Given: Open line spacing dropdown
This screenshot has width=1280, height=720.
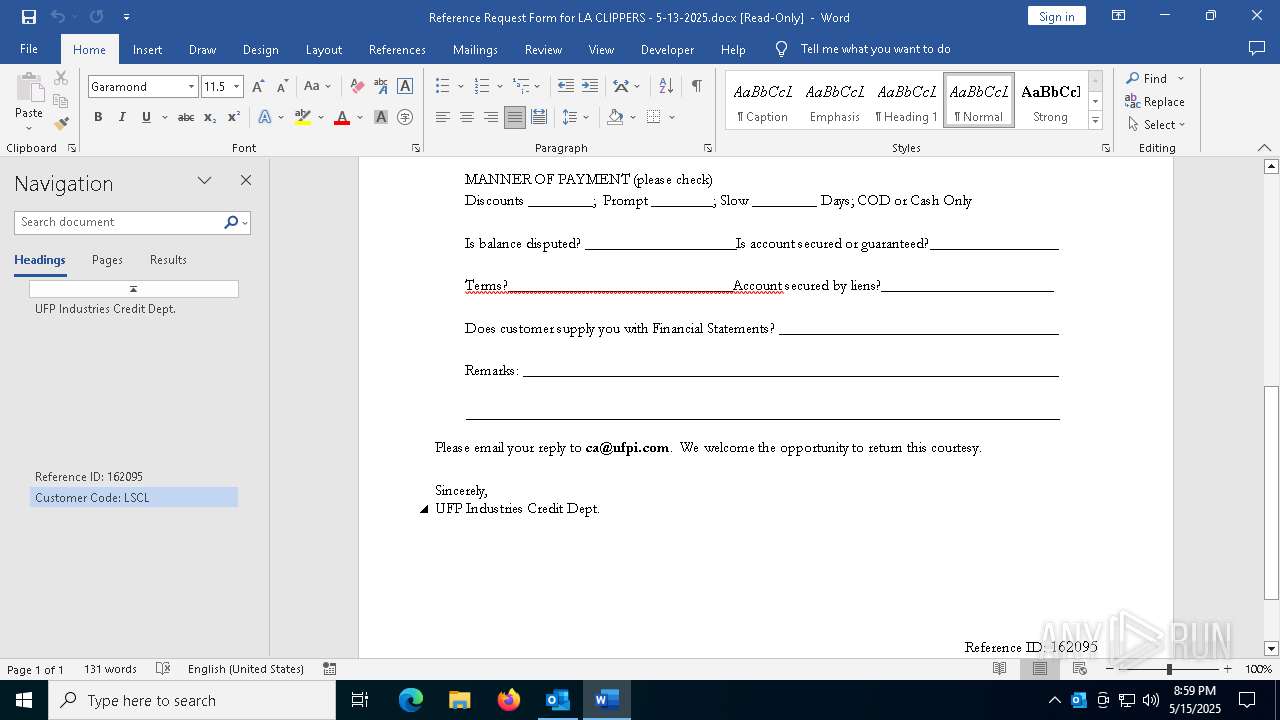Looking at the screenshot, I should pos(576,117).
